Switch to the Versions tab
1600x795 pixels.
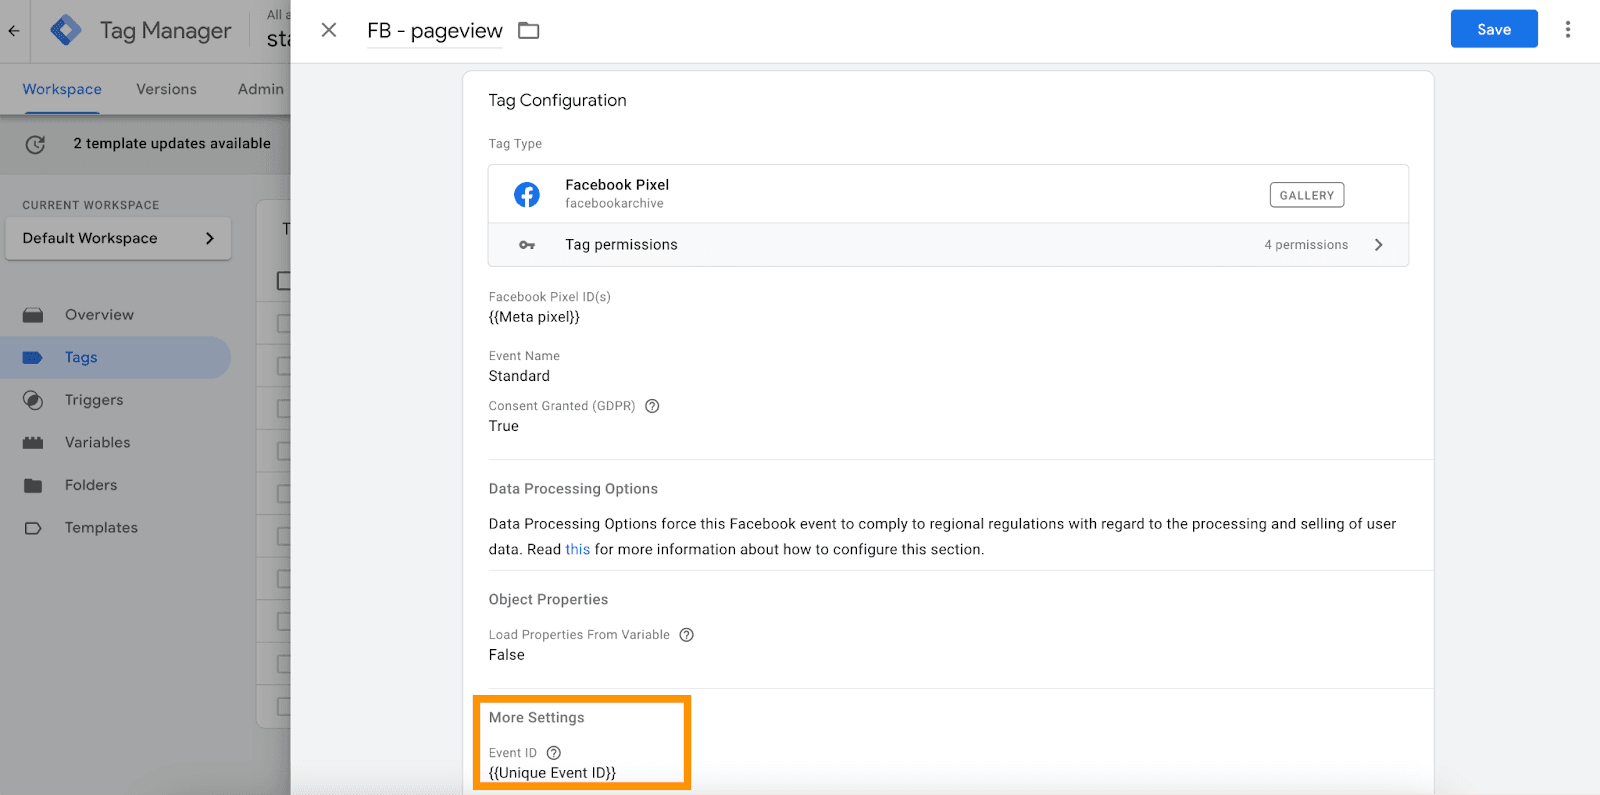click(x=166, y=89)
